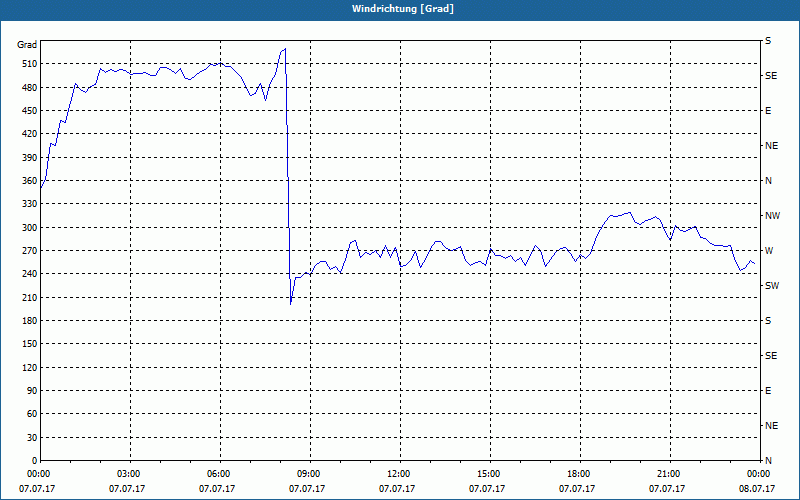The height and width of the screenshot is (500, 800).
Task: Select the 450 value on the degree axis
Action: click(x=29, y=111)
